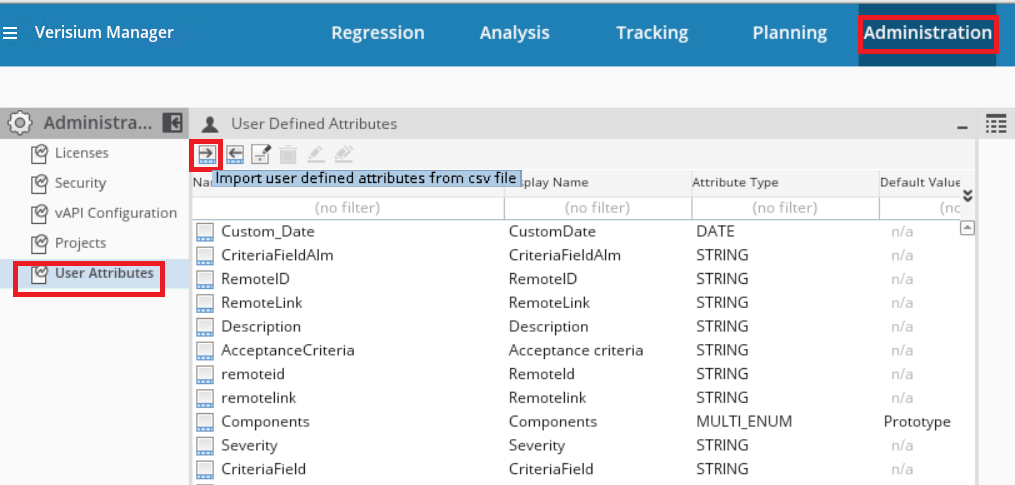Open Licenses in the Administration sidebar
The image size is (1015, 485).
pos(81,153)
